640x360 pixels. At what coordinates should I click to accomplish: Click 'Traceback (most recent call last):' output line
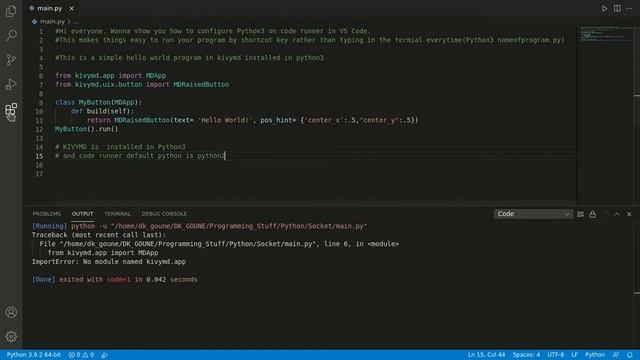[x=99, y=235]
